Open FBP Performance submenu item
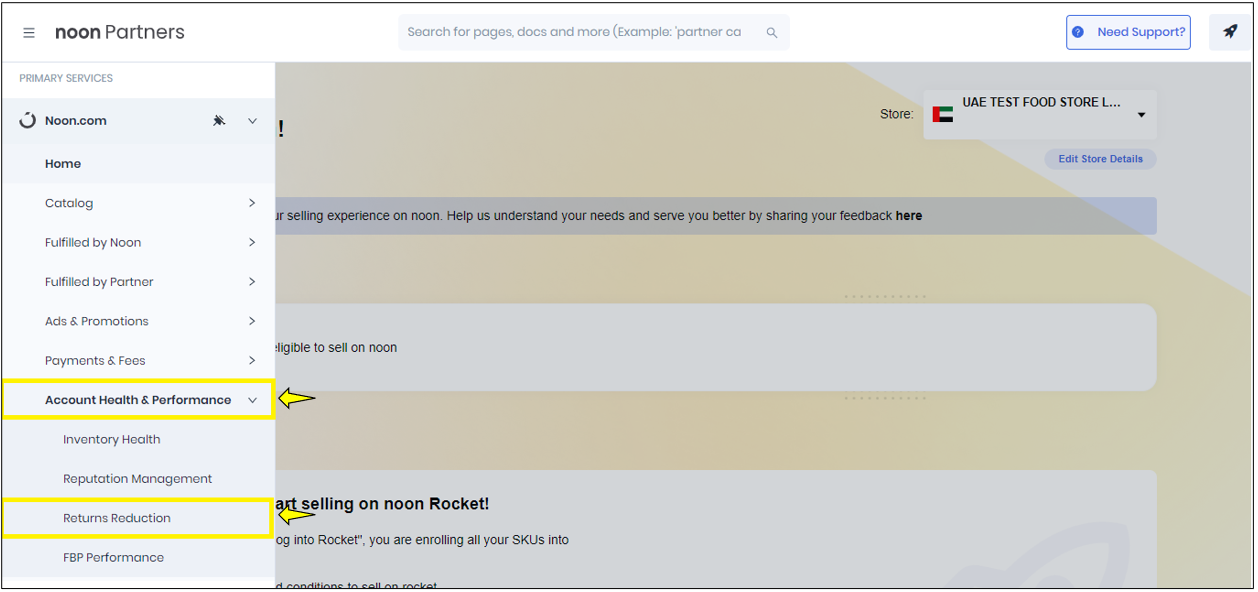Screen dimensions: 1258x592 (138, 557)
